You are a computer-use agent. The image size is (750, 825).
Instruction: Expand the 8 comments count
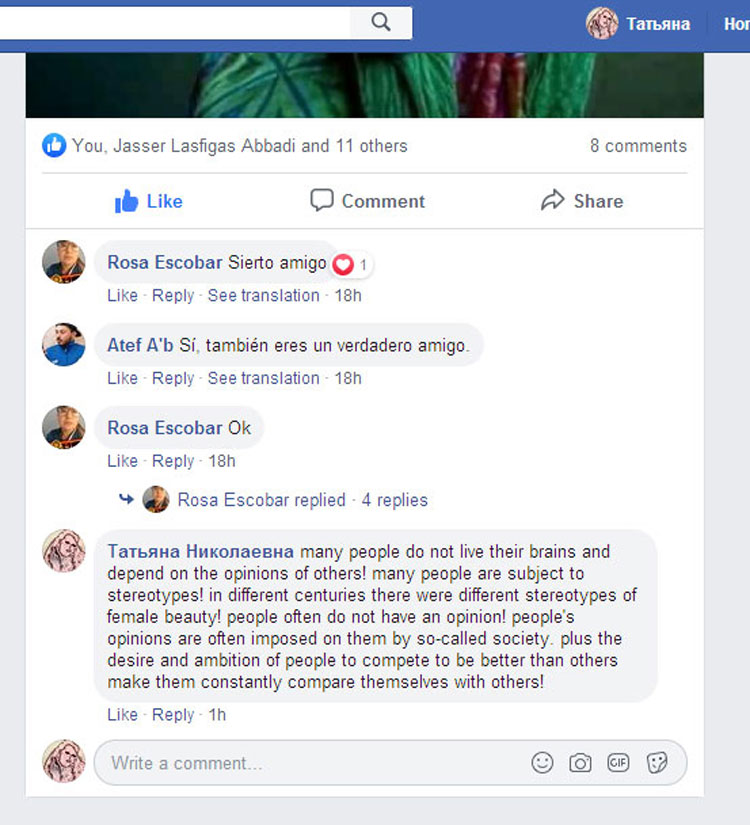tap(638, 146)
